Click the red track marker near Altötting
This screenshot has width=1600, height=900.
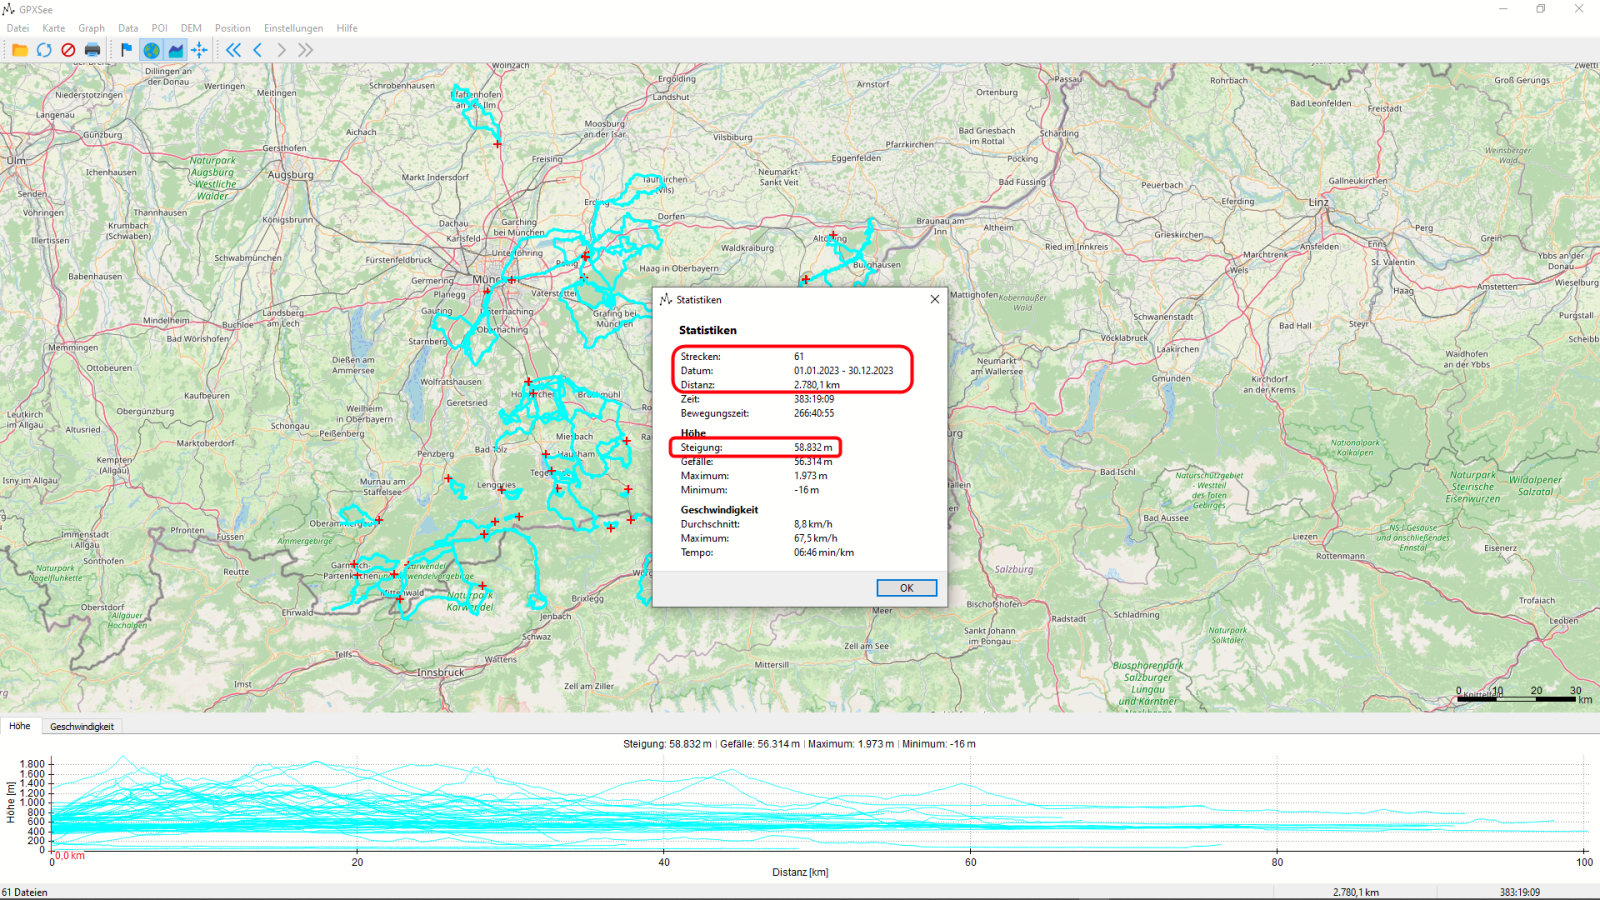[833, 235]
